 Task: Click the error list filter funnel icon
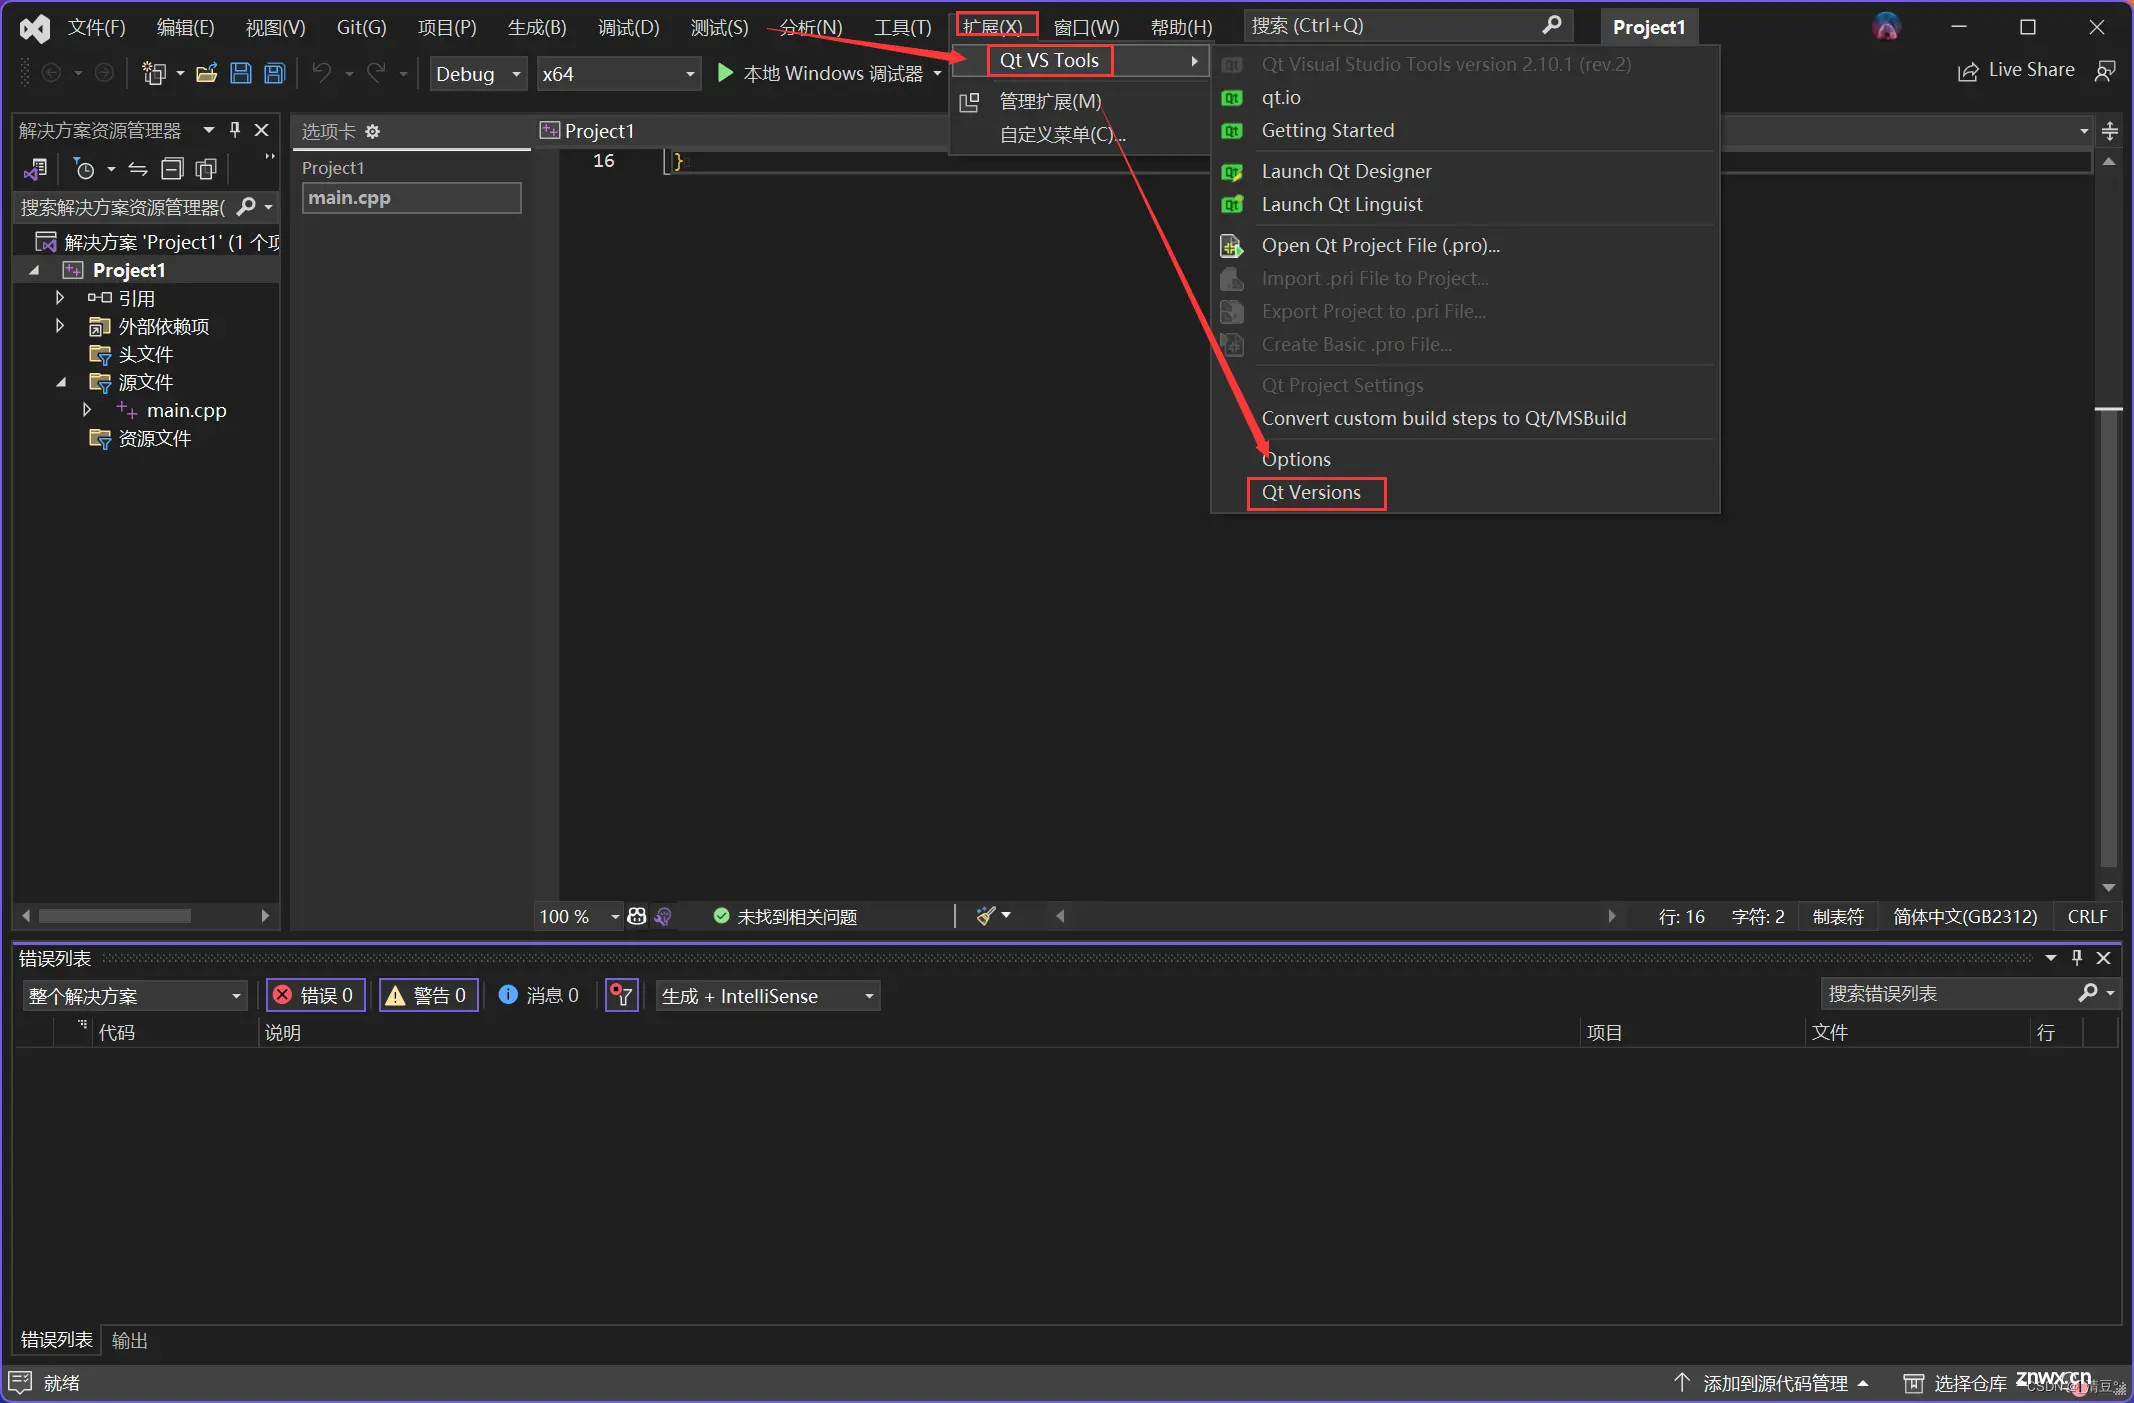622,995
